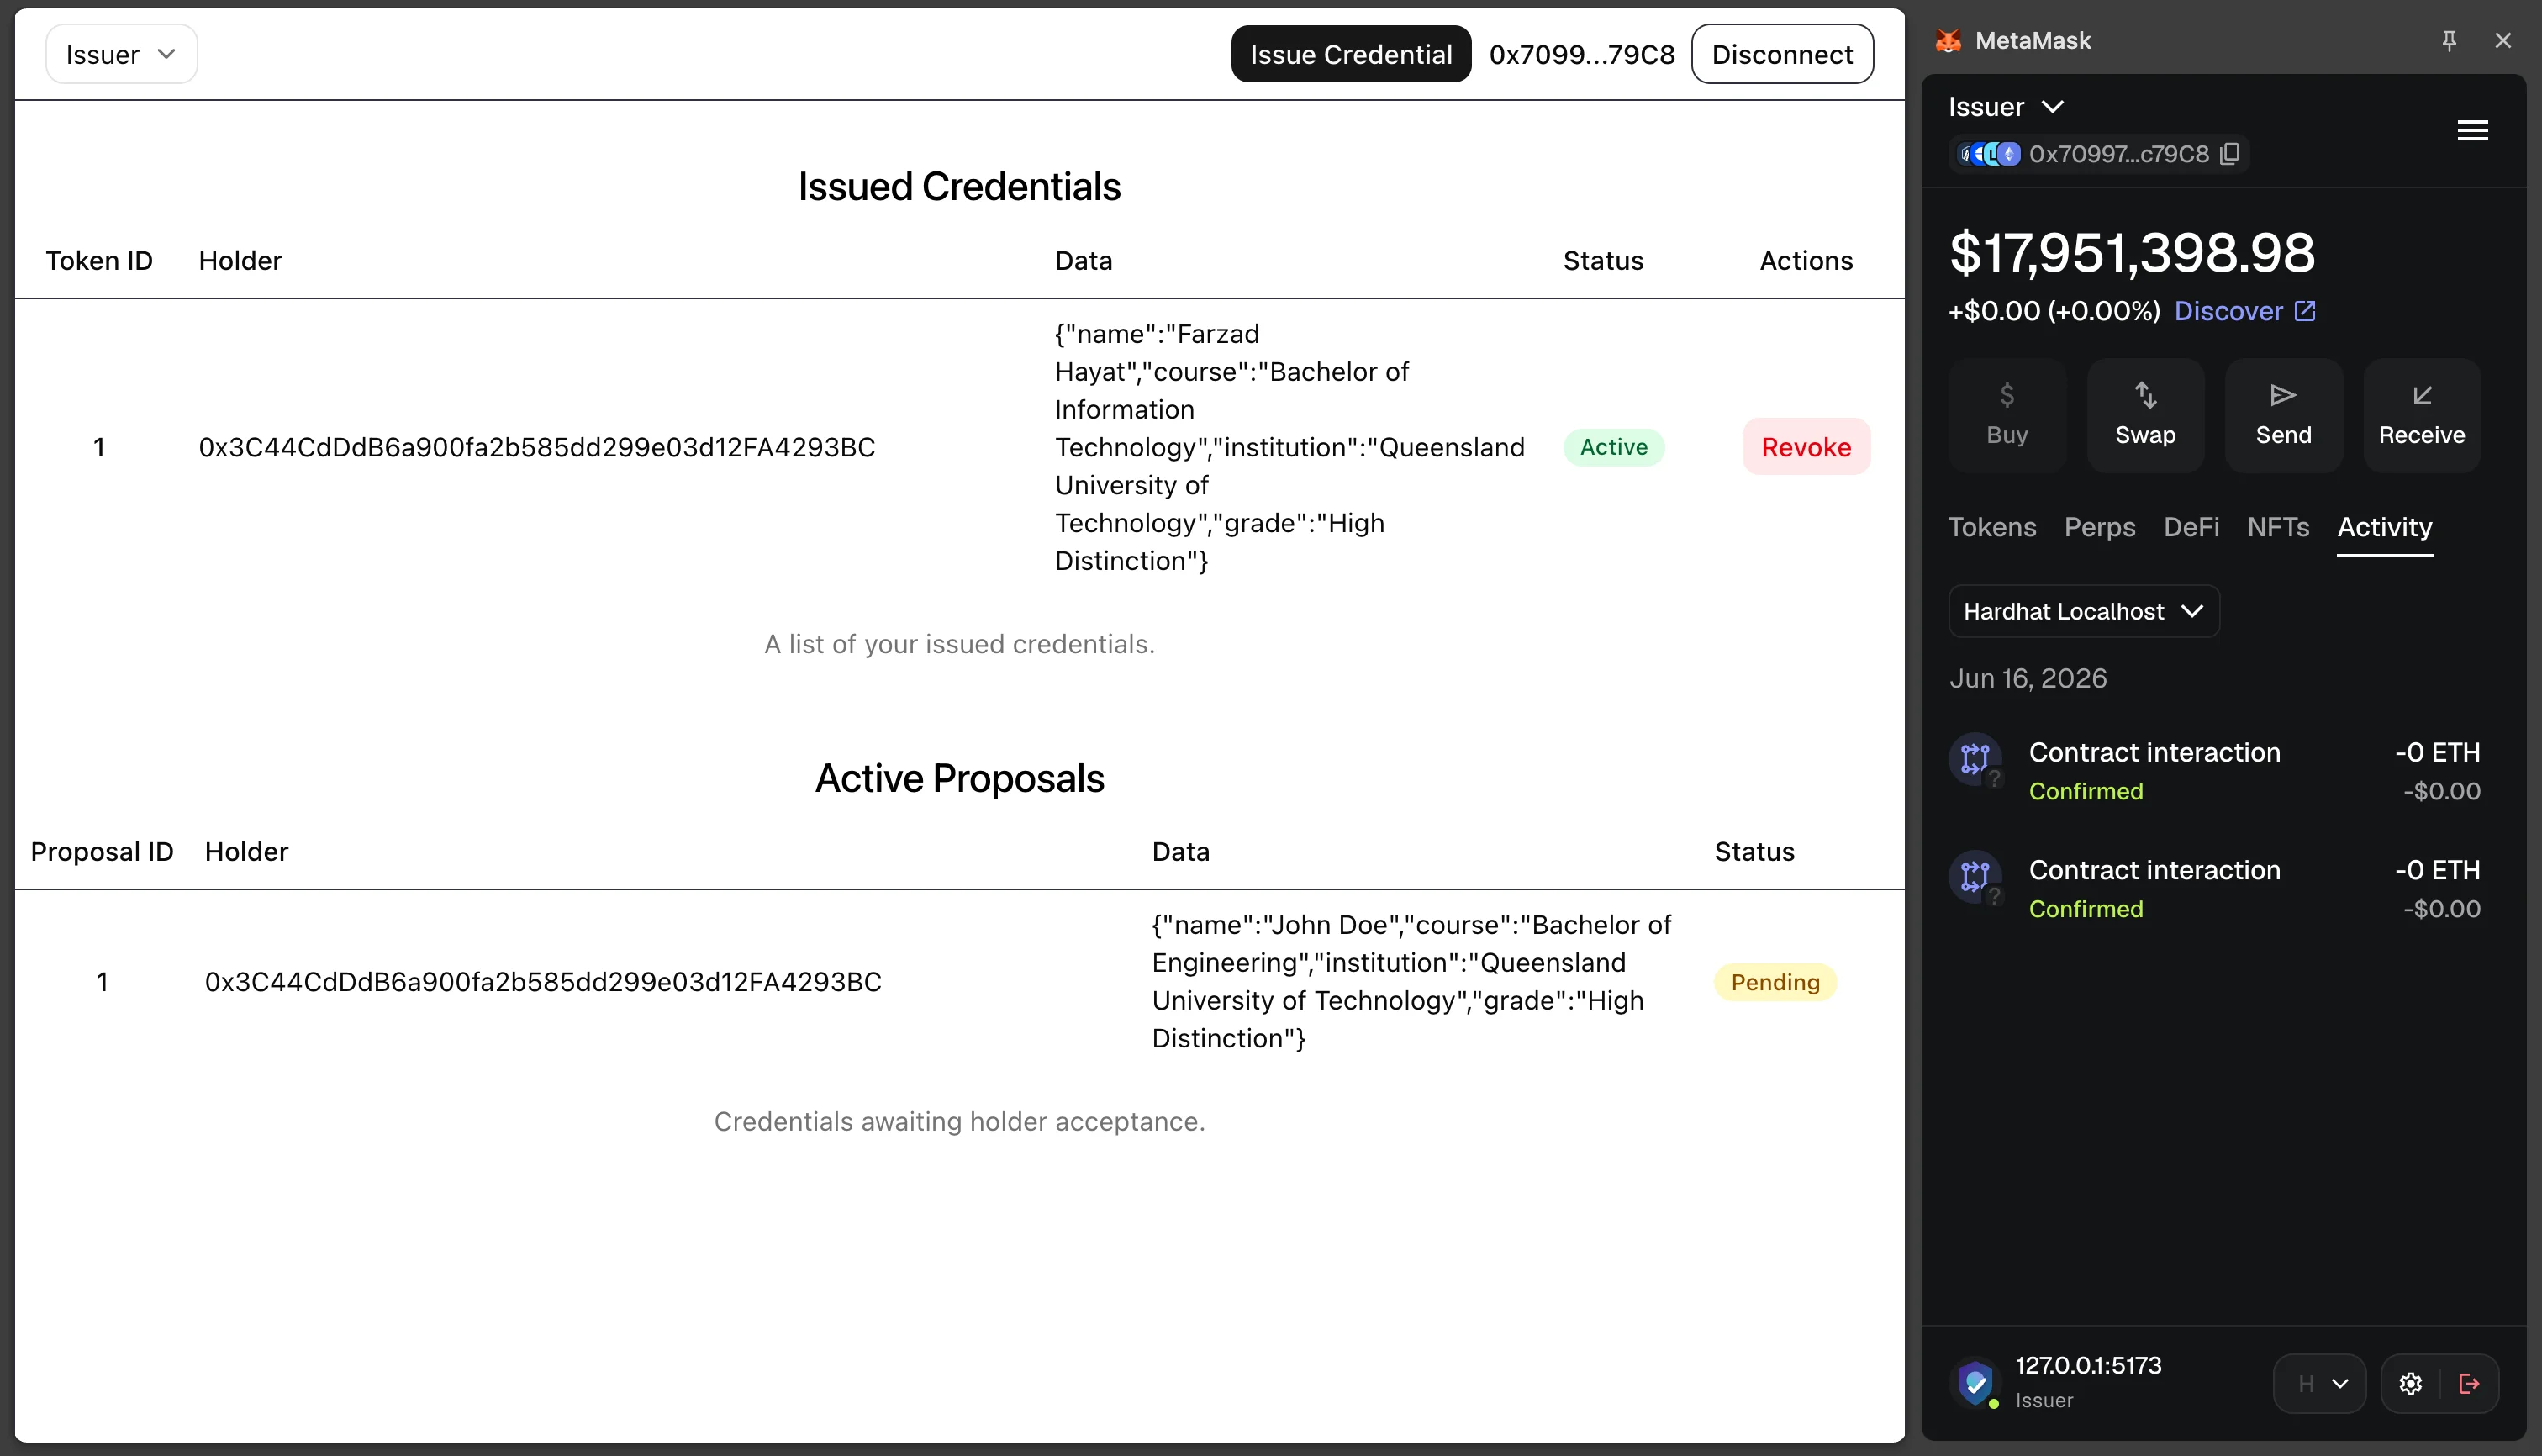Screen dimensions: 2542x1456
Task: Click the Proposal ID column header
Action: 102,852
